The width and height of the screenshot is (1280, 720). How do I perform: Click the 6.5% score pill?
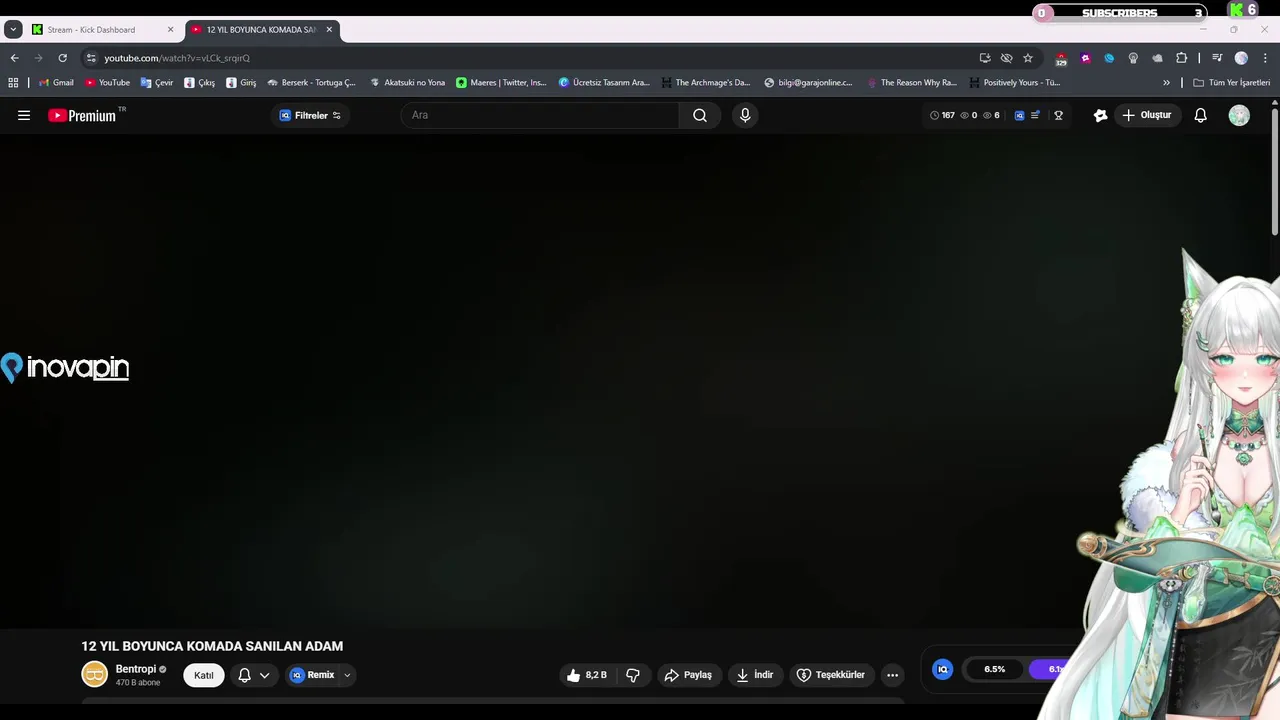pos(994,669)
